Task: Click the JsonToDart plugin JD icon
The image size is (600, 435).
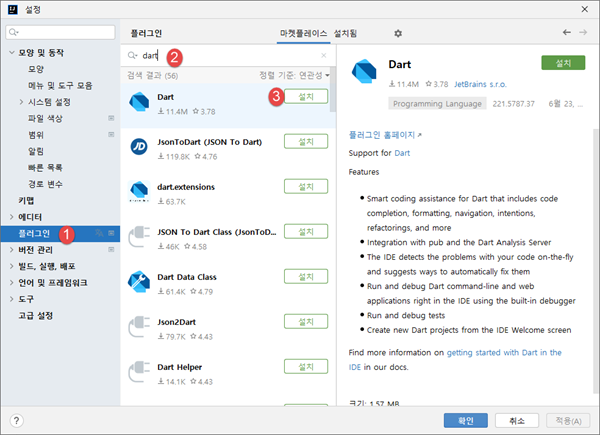Action: 139,147
